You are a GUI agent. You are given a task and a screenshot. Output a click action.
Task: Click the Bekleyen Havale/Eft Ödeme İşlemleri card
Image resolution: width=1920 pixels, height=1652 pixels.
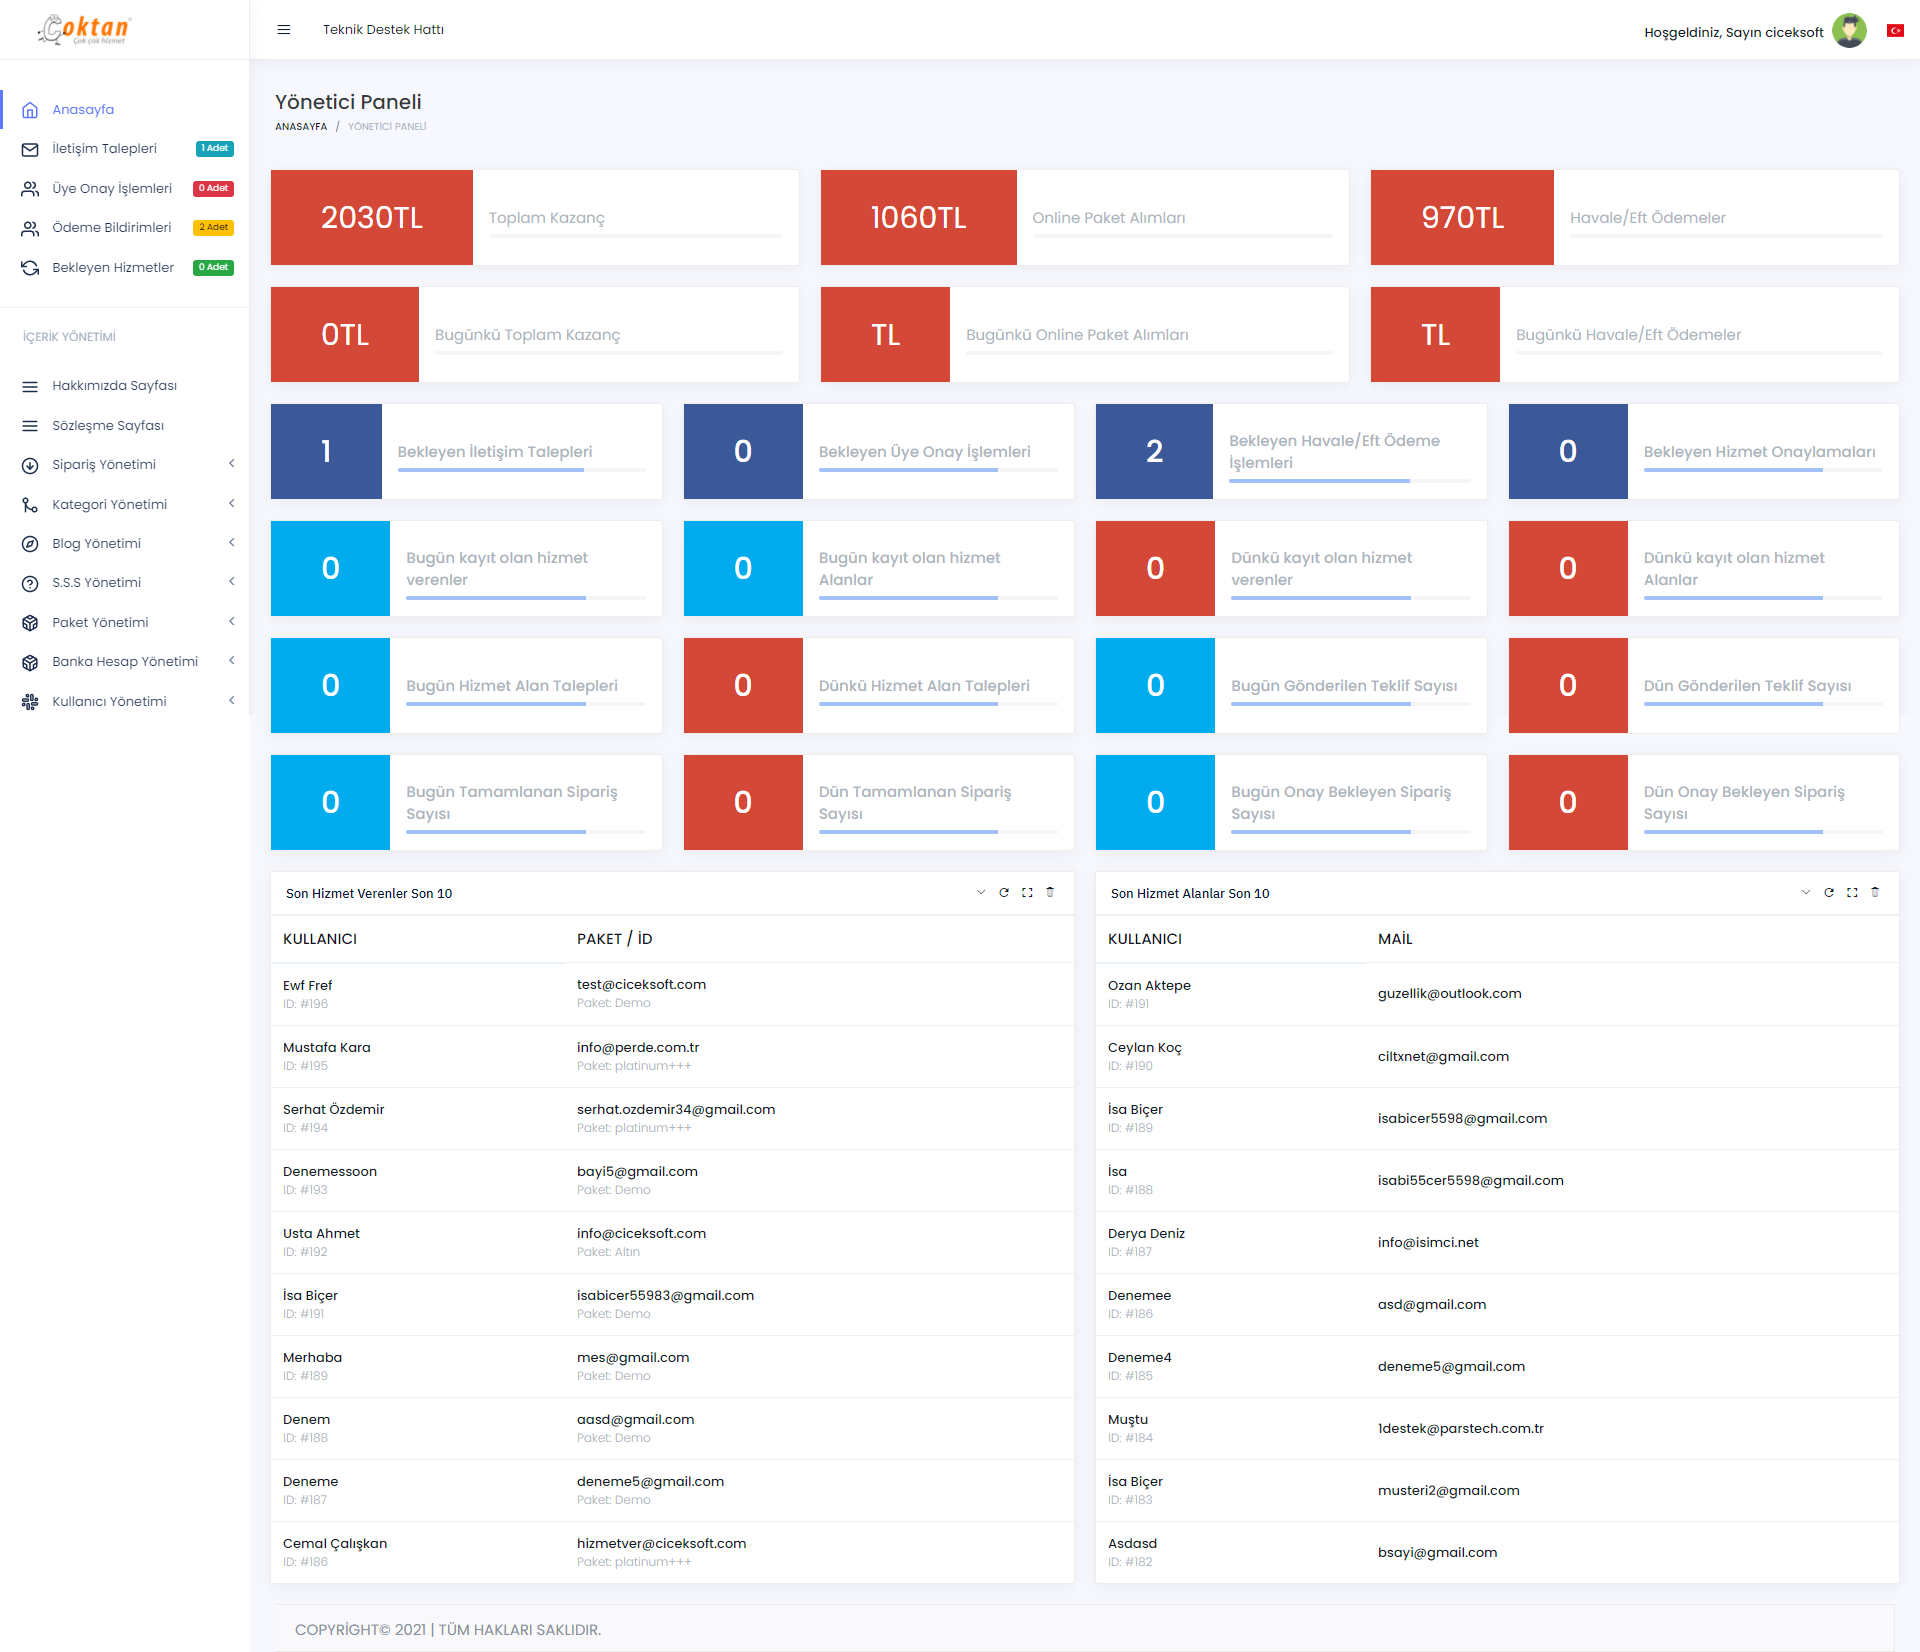(1291, 452)
